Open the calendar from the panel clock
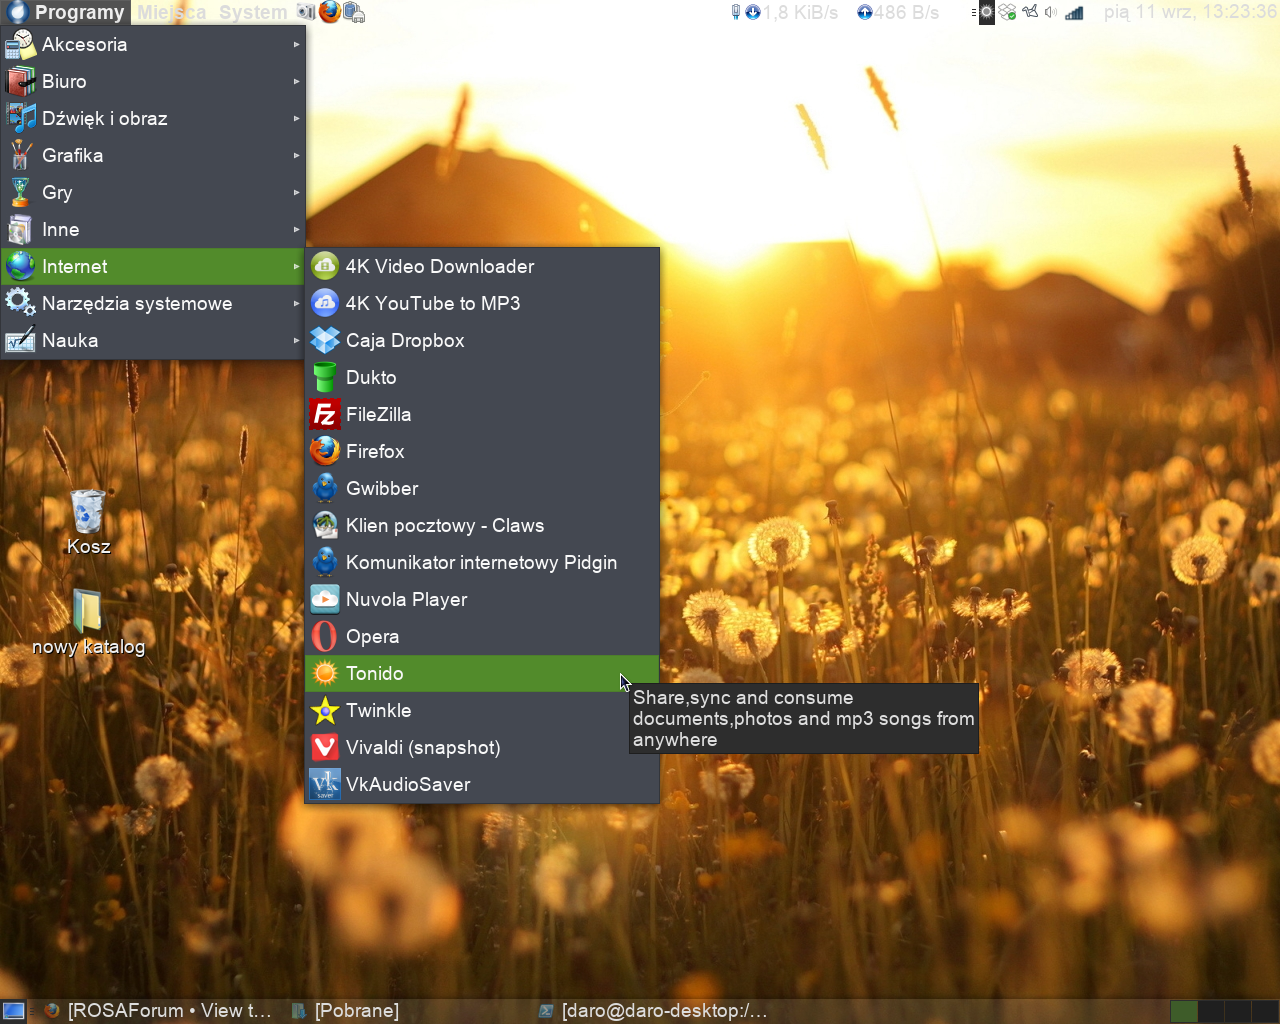Image resolution: width=1280 pixels, height=1024 pixels. click(x=1190, y=12)
